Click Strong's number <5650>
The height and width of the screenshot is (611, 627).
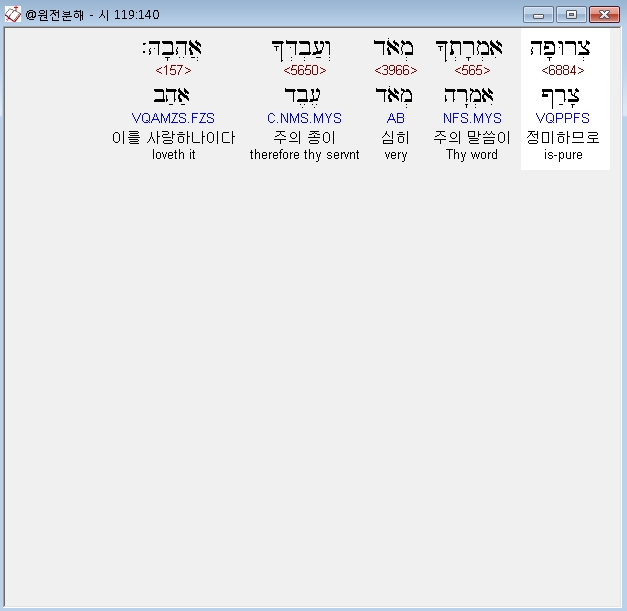pyautogui.click(x=305, y=70)
